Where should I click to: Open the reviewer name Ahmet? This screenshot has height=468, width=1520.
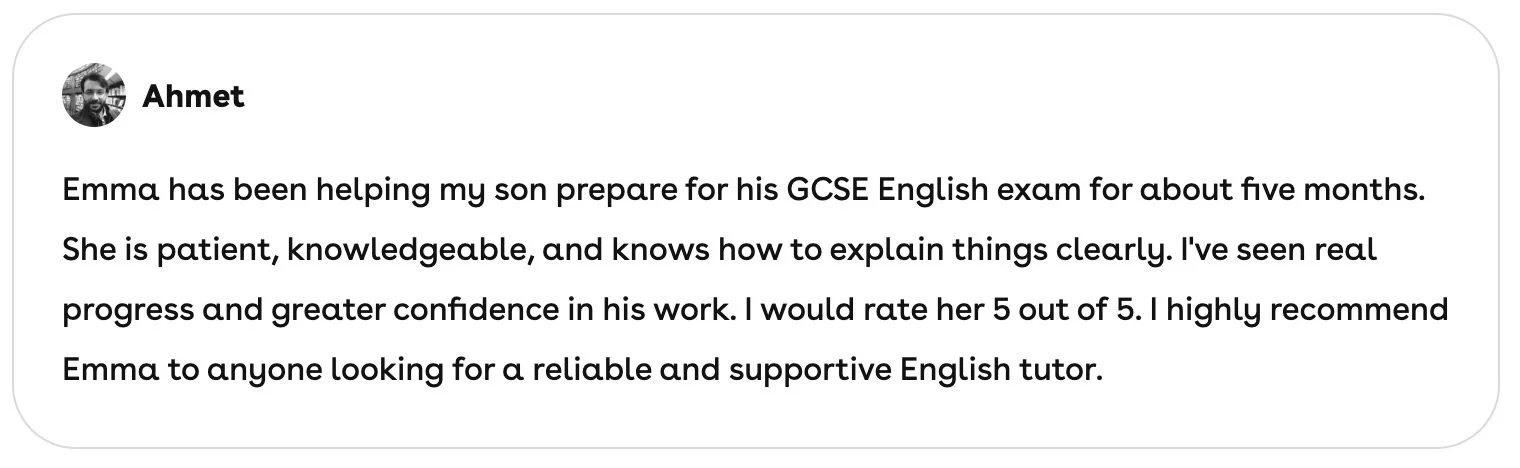pos(193,96)
